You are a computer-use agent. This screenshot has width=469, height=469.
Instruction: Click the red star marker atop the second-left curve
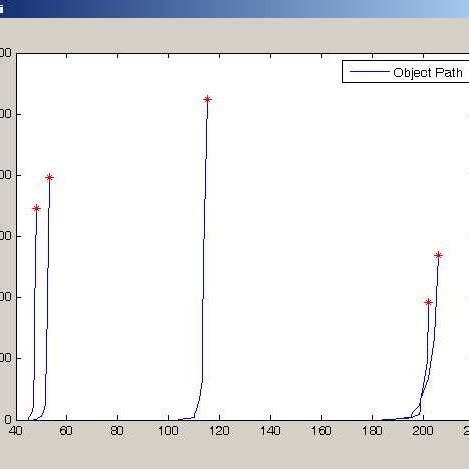[49, 177]
